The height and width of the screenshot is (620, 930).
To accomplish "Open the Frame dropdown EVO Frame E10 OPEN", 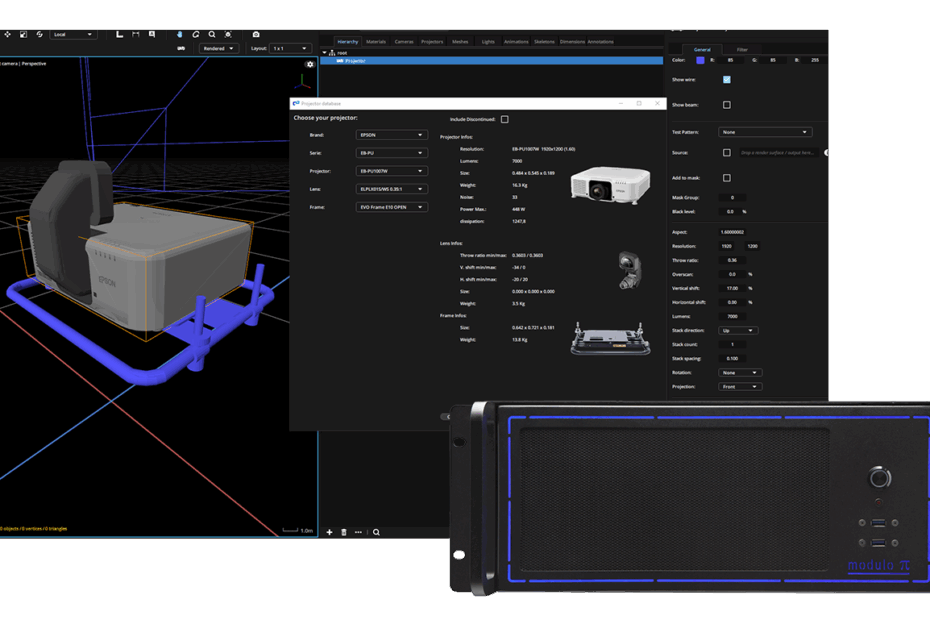I will [x=391, y=207].
